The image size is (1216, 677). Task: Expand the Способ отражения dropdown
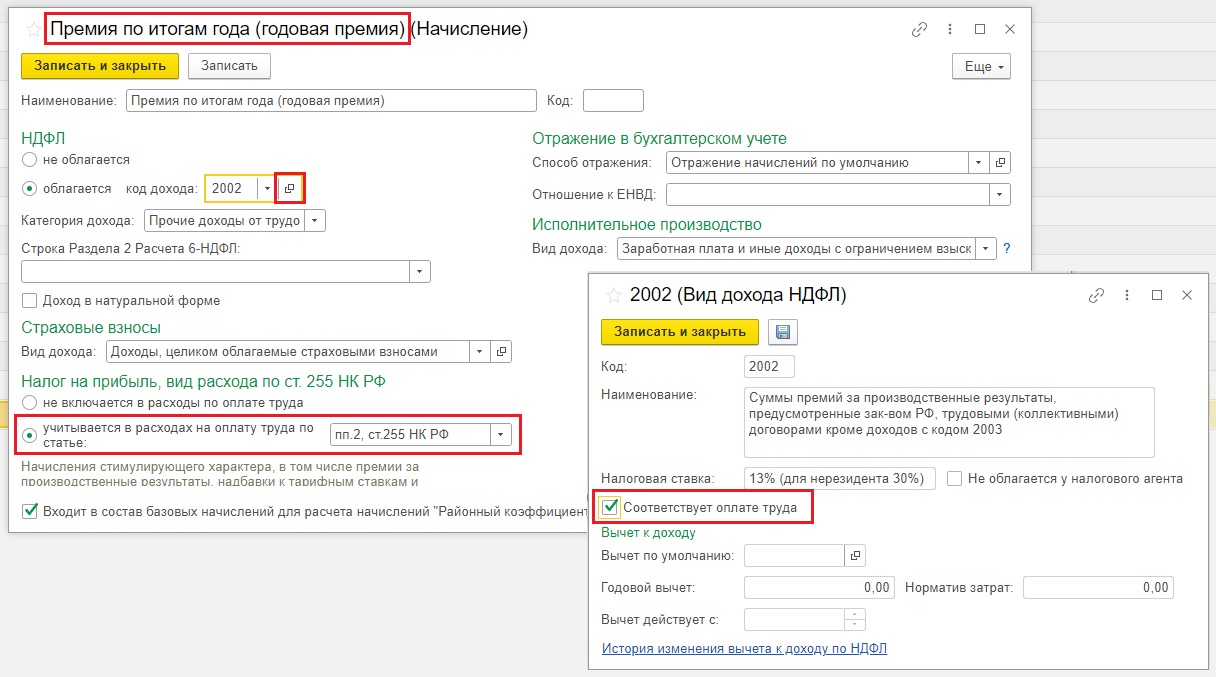979,162
